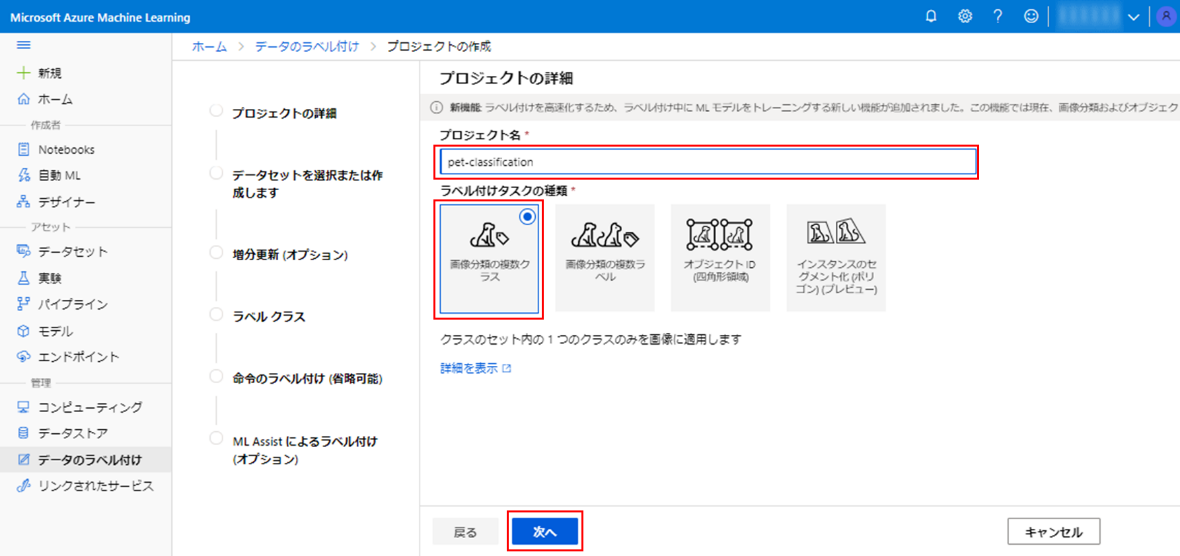Screen dimensions: 1180x556
Task: Click ホーム in the breadcrumb
Action: [x=209, y=46]
